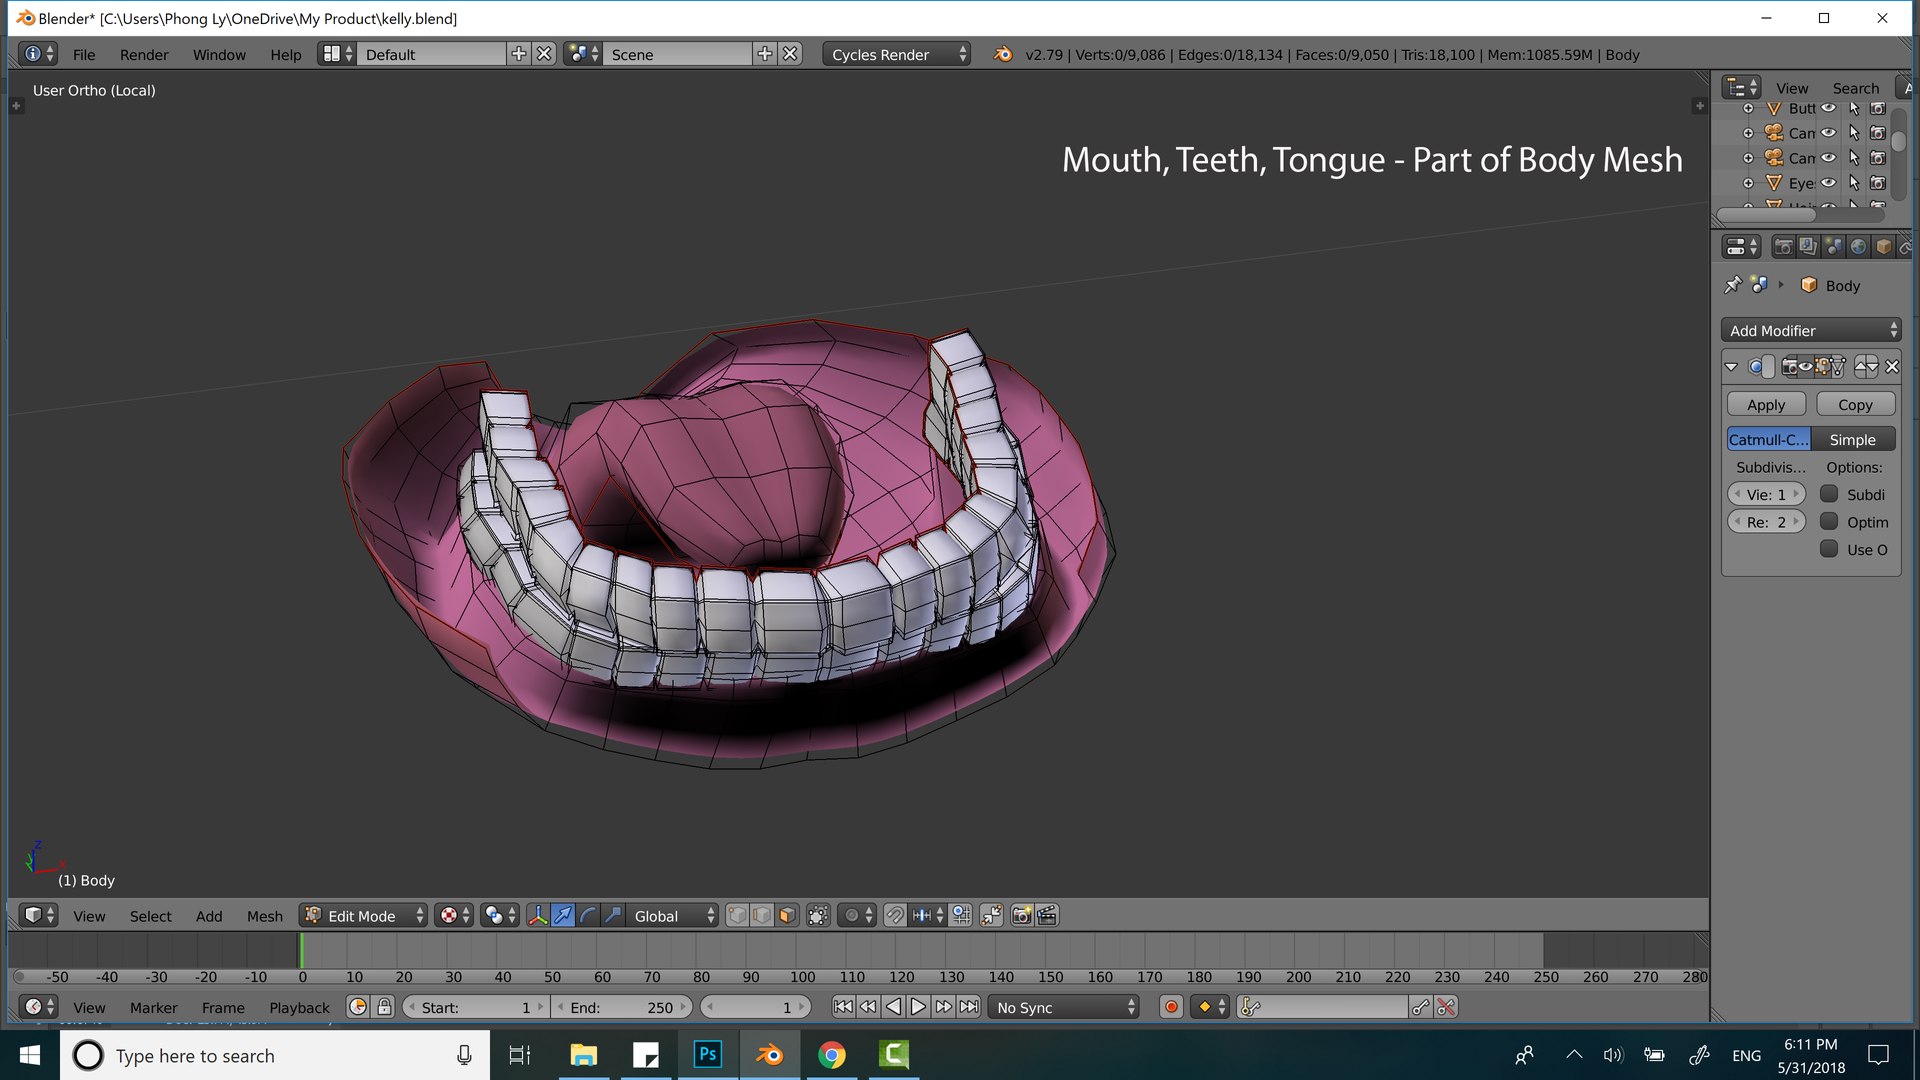Select the scale manipulator icon
Screen dimensions: 1920x1080
(613, 916)
